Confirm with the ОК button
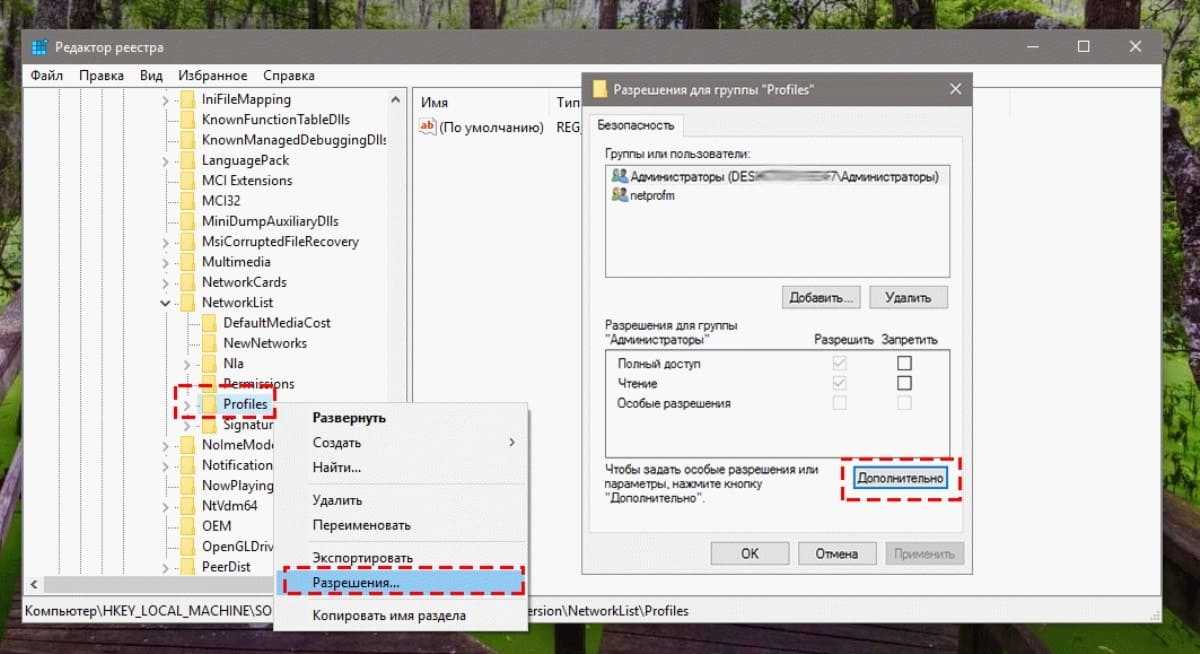The height and width of the screenshot is (654, 1200). pyautogui.click(x=750, y=553)
